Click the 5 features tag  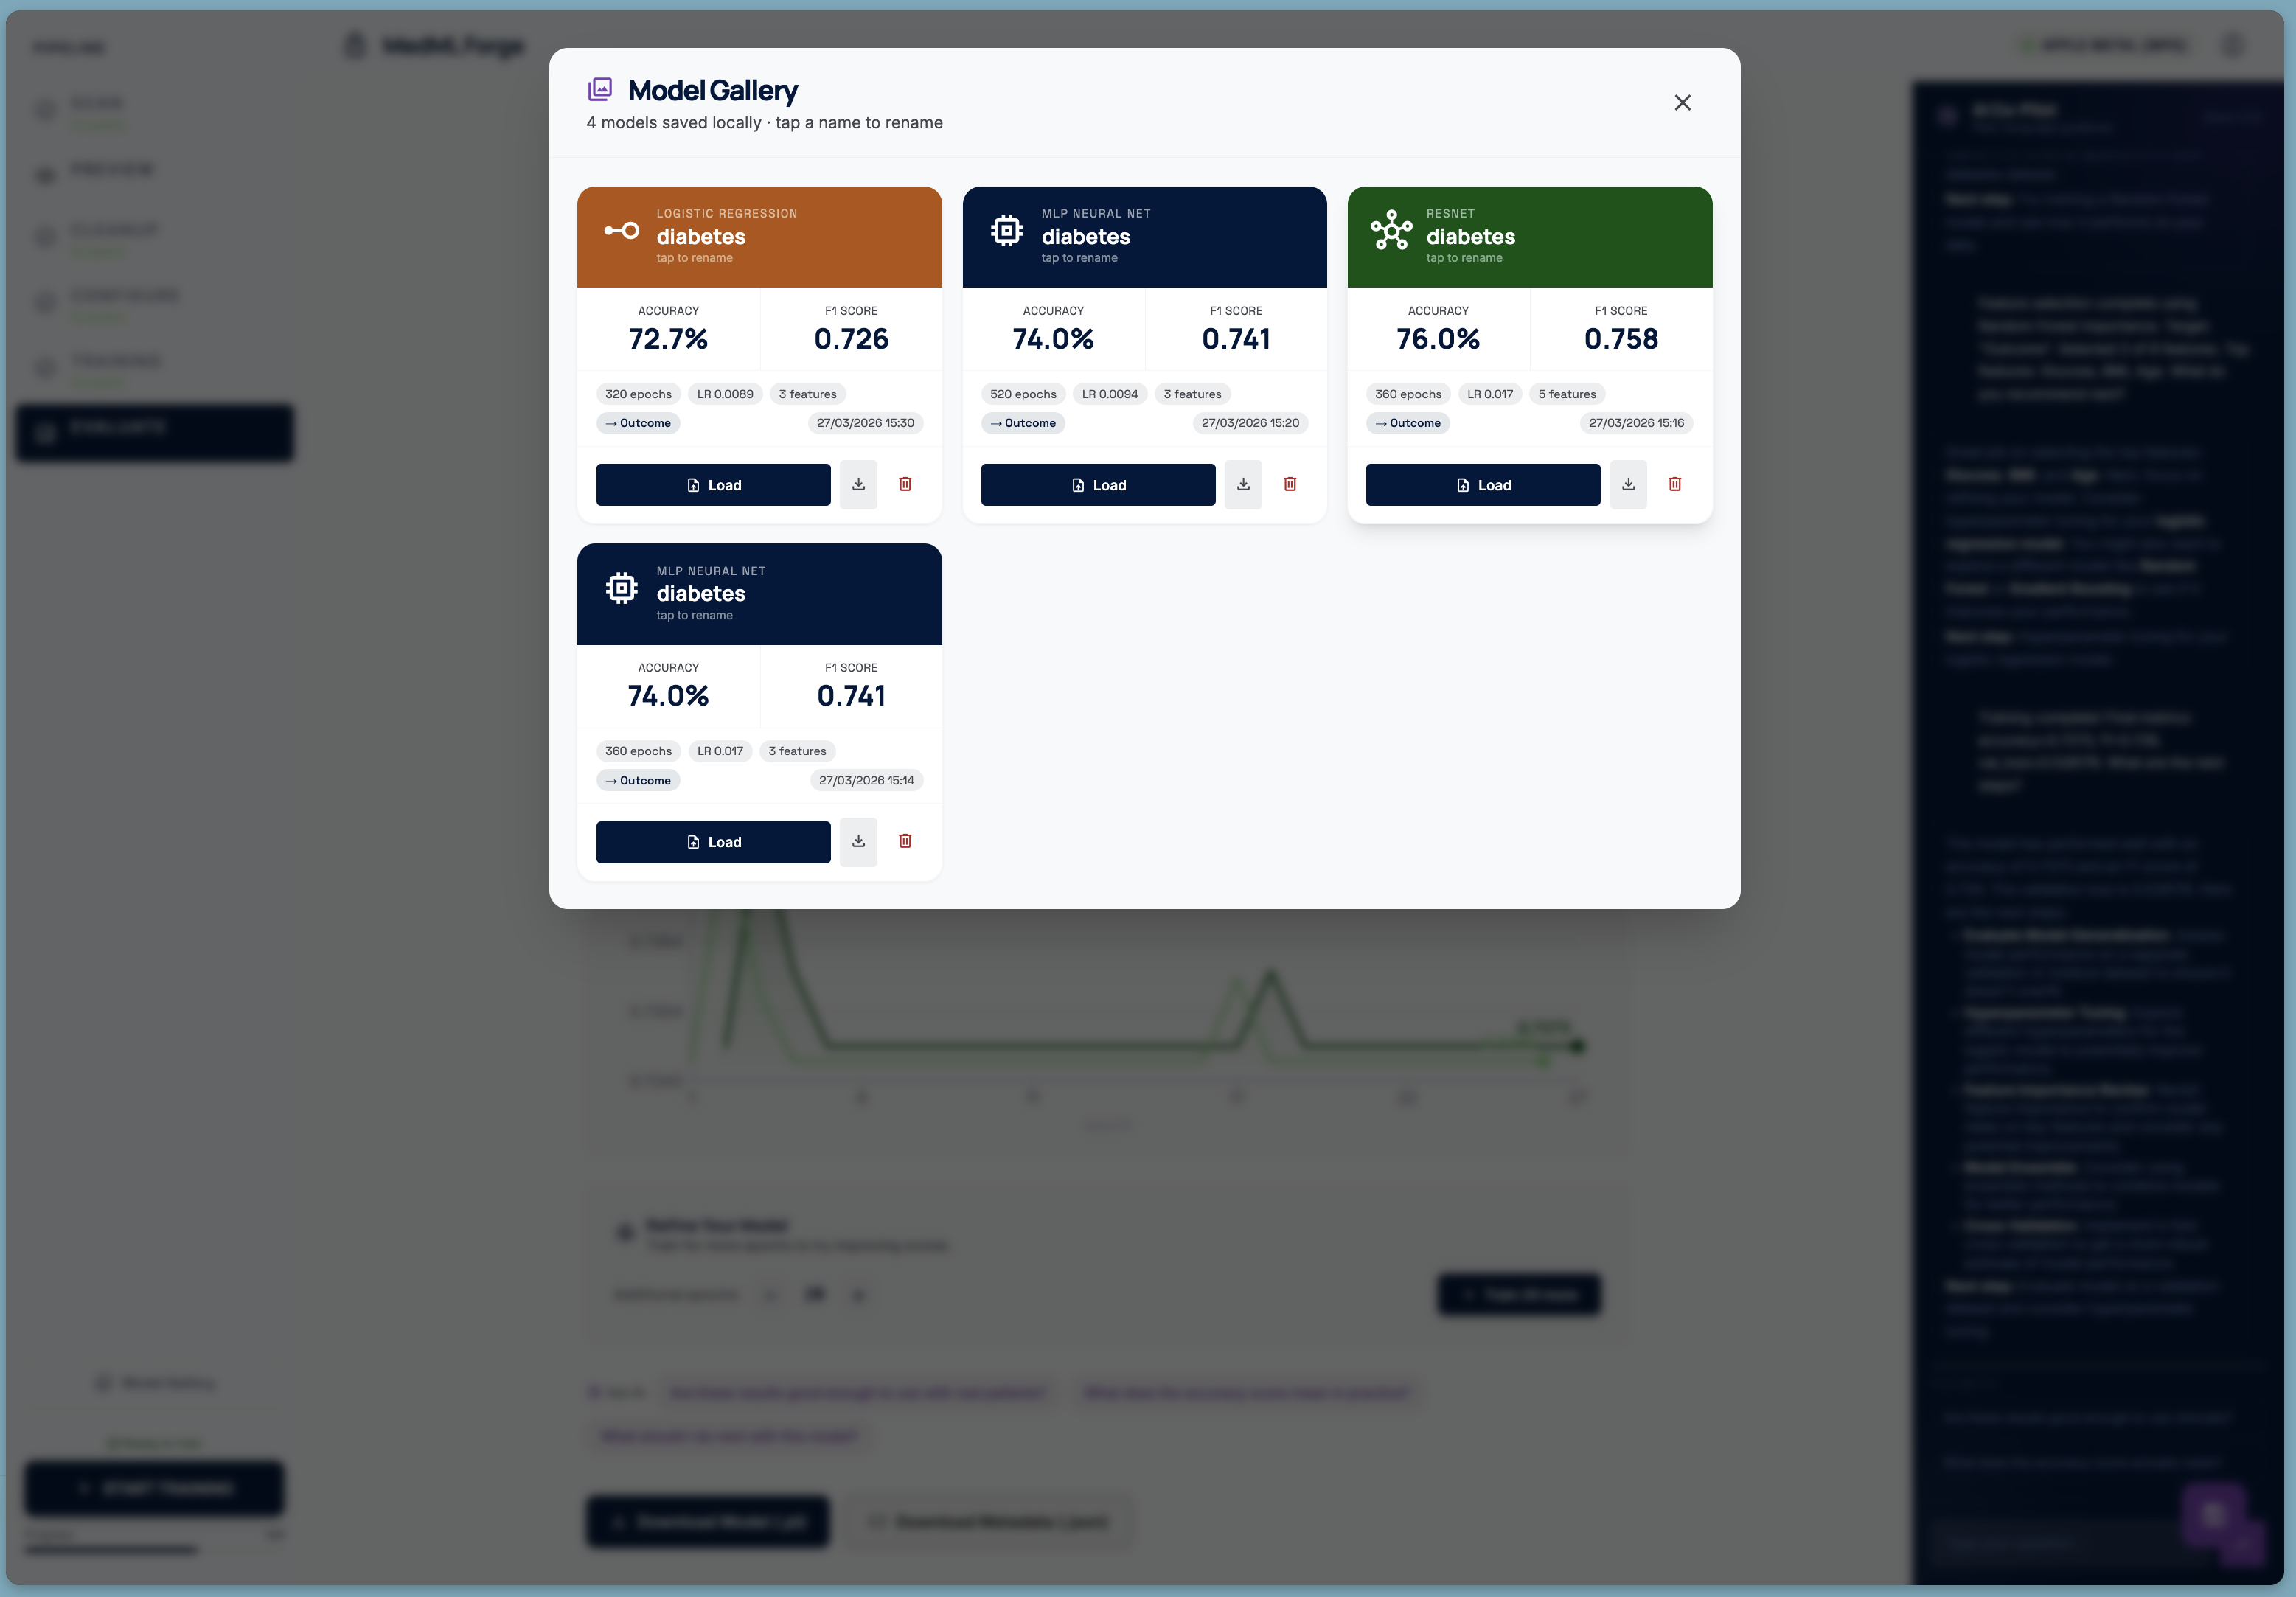[x=1566, y=394]
